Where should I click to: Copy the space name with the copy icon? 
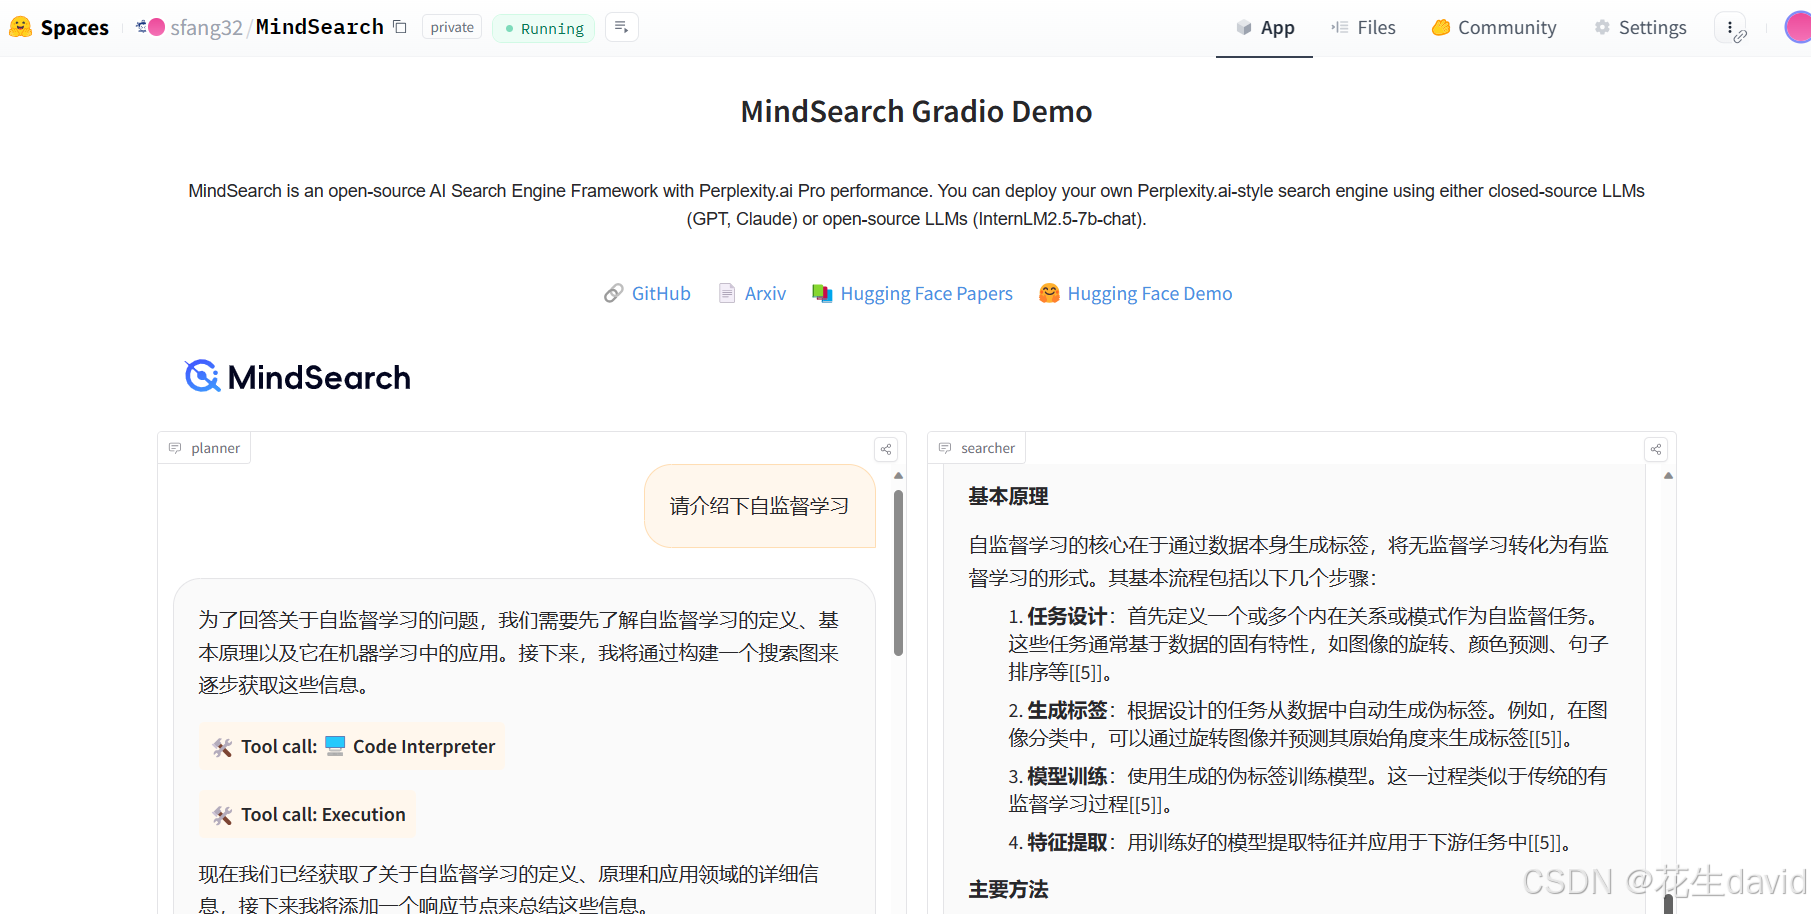[400, 27]
